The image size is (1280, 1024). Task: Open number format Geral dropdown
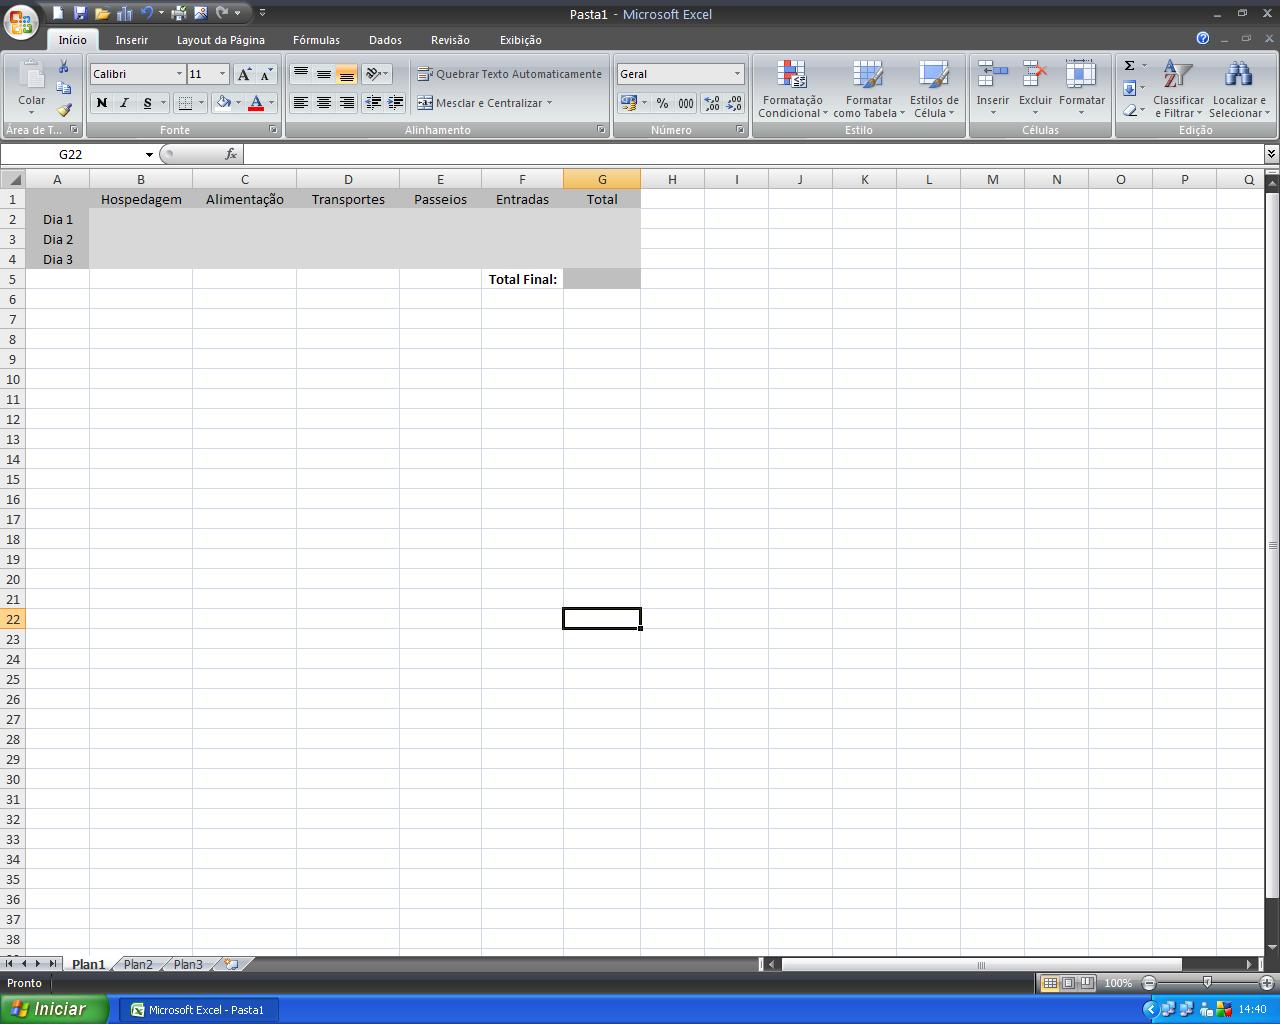(737, 74)
